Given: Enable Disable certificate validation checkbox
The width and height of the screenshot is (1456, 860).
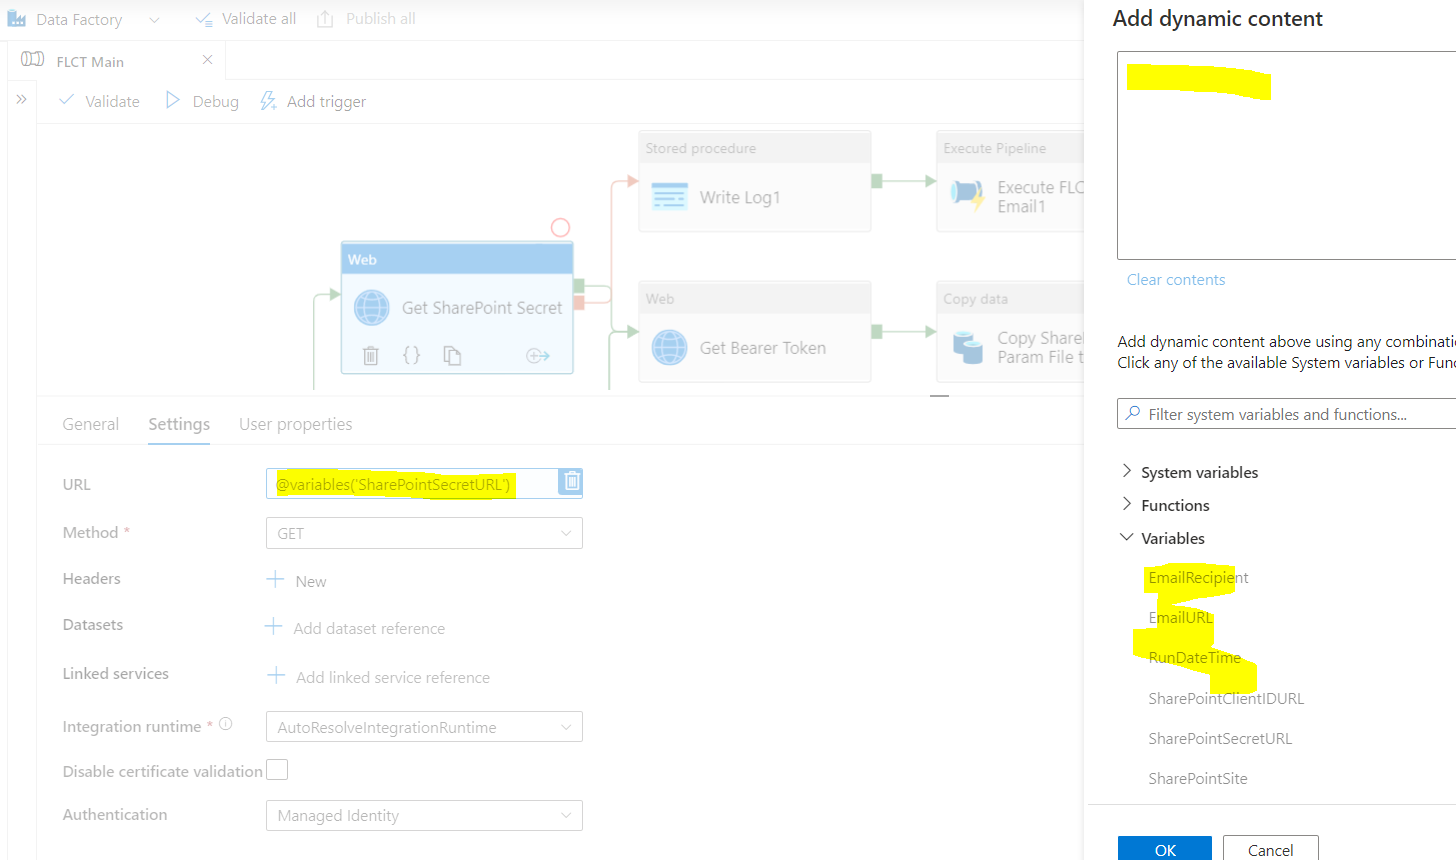Looking at the screenshot, I should [277, 769].
